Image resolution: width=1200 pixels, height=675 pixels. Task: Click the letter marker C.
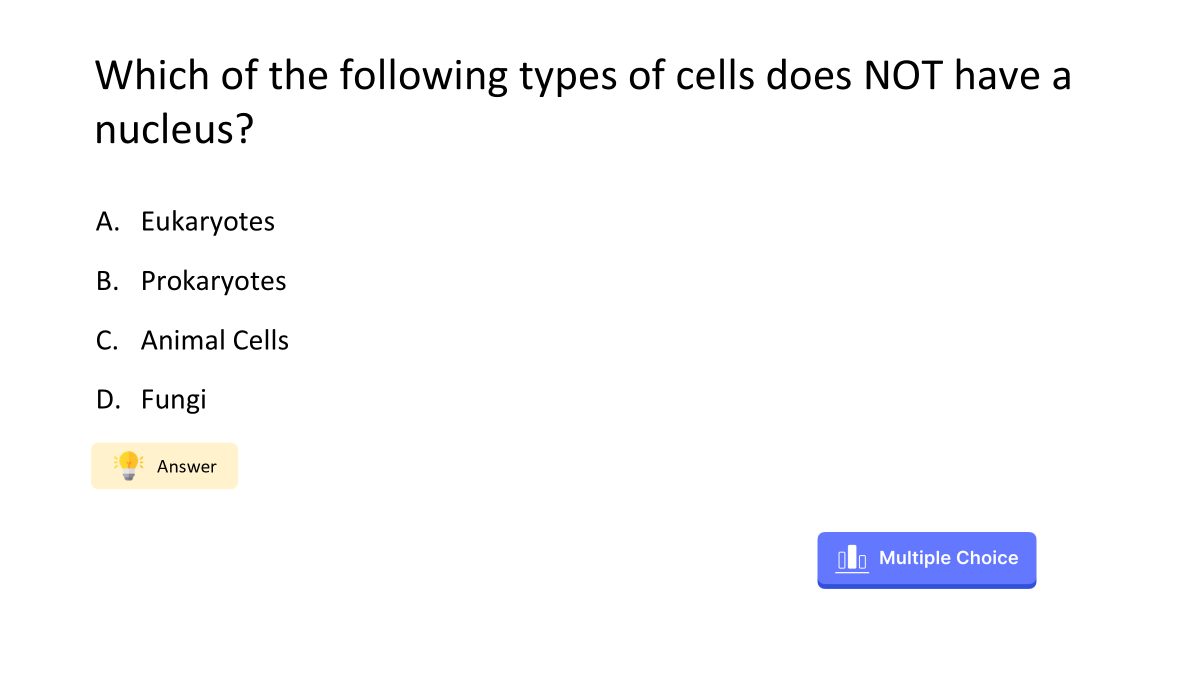107,340
